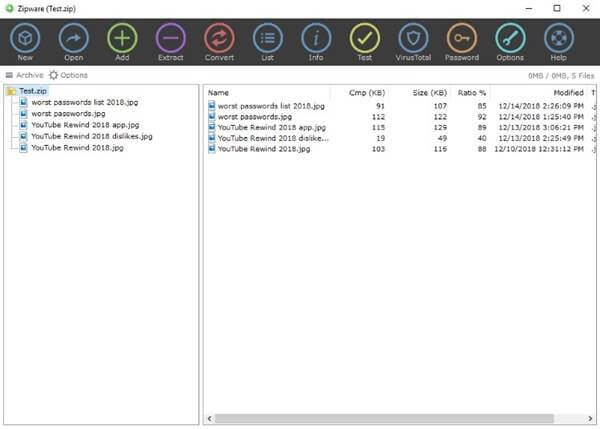The image size is (600, 429).
Task: Select Test.zip root in the tree
Action: (33, 91)
